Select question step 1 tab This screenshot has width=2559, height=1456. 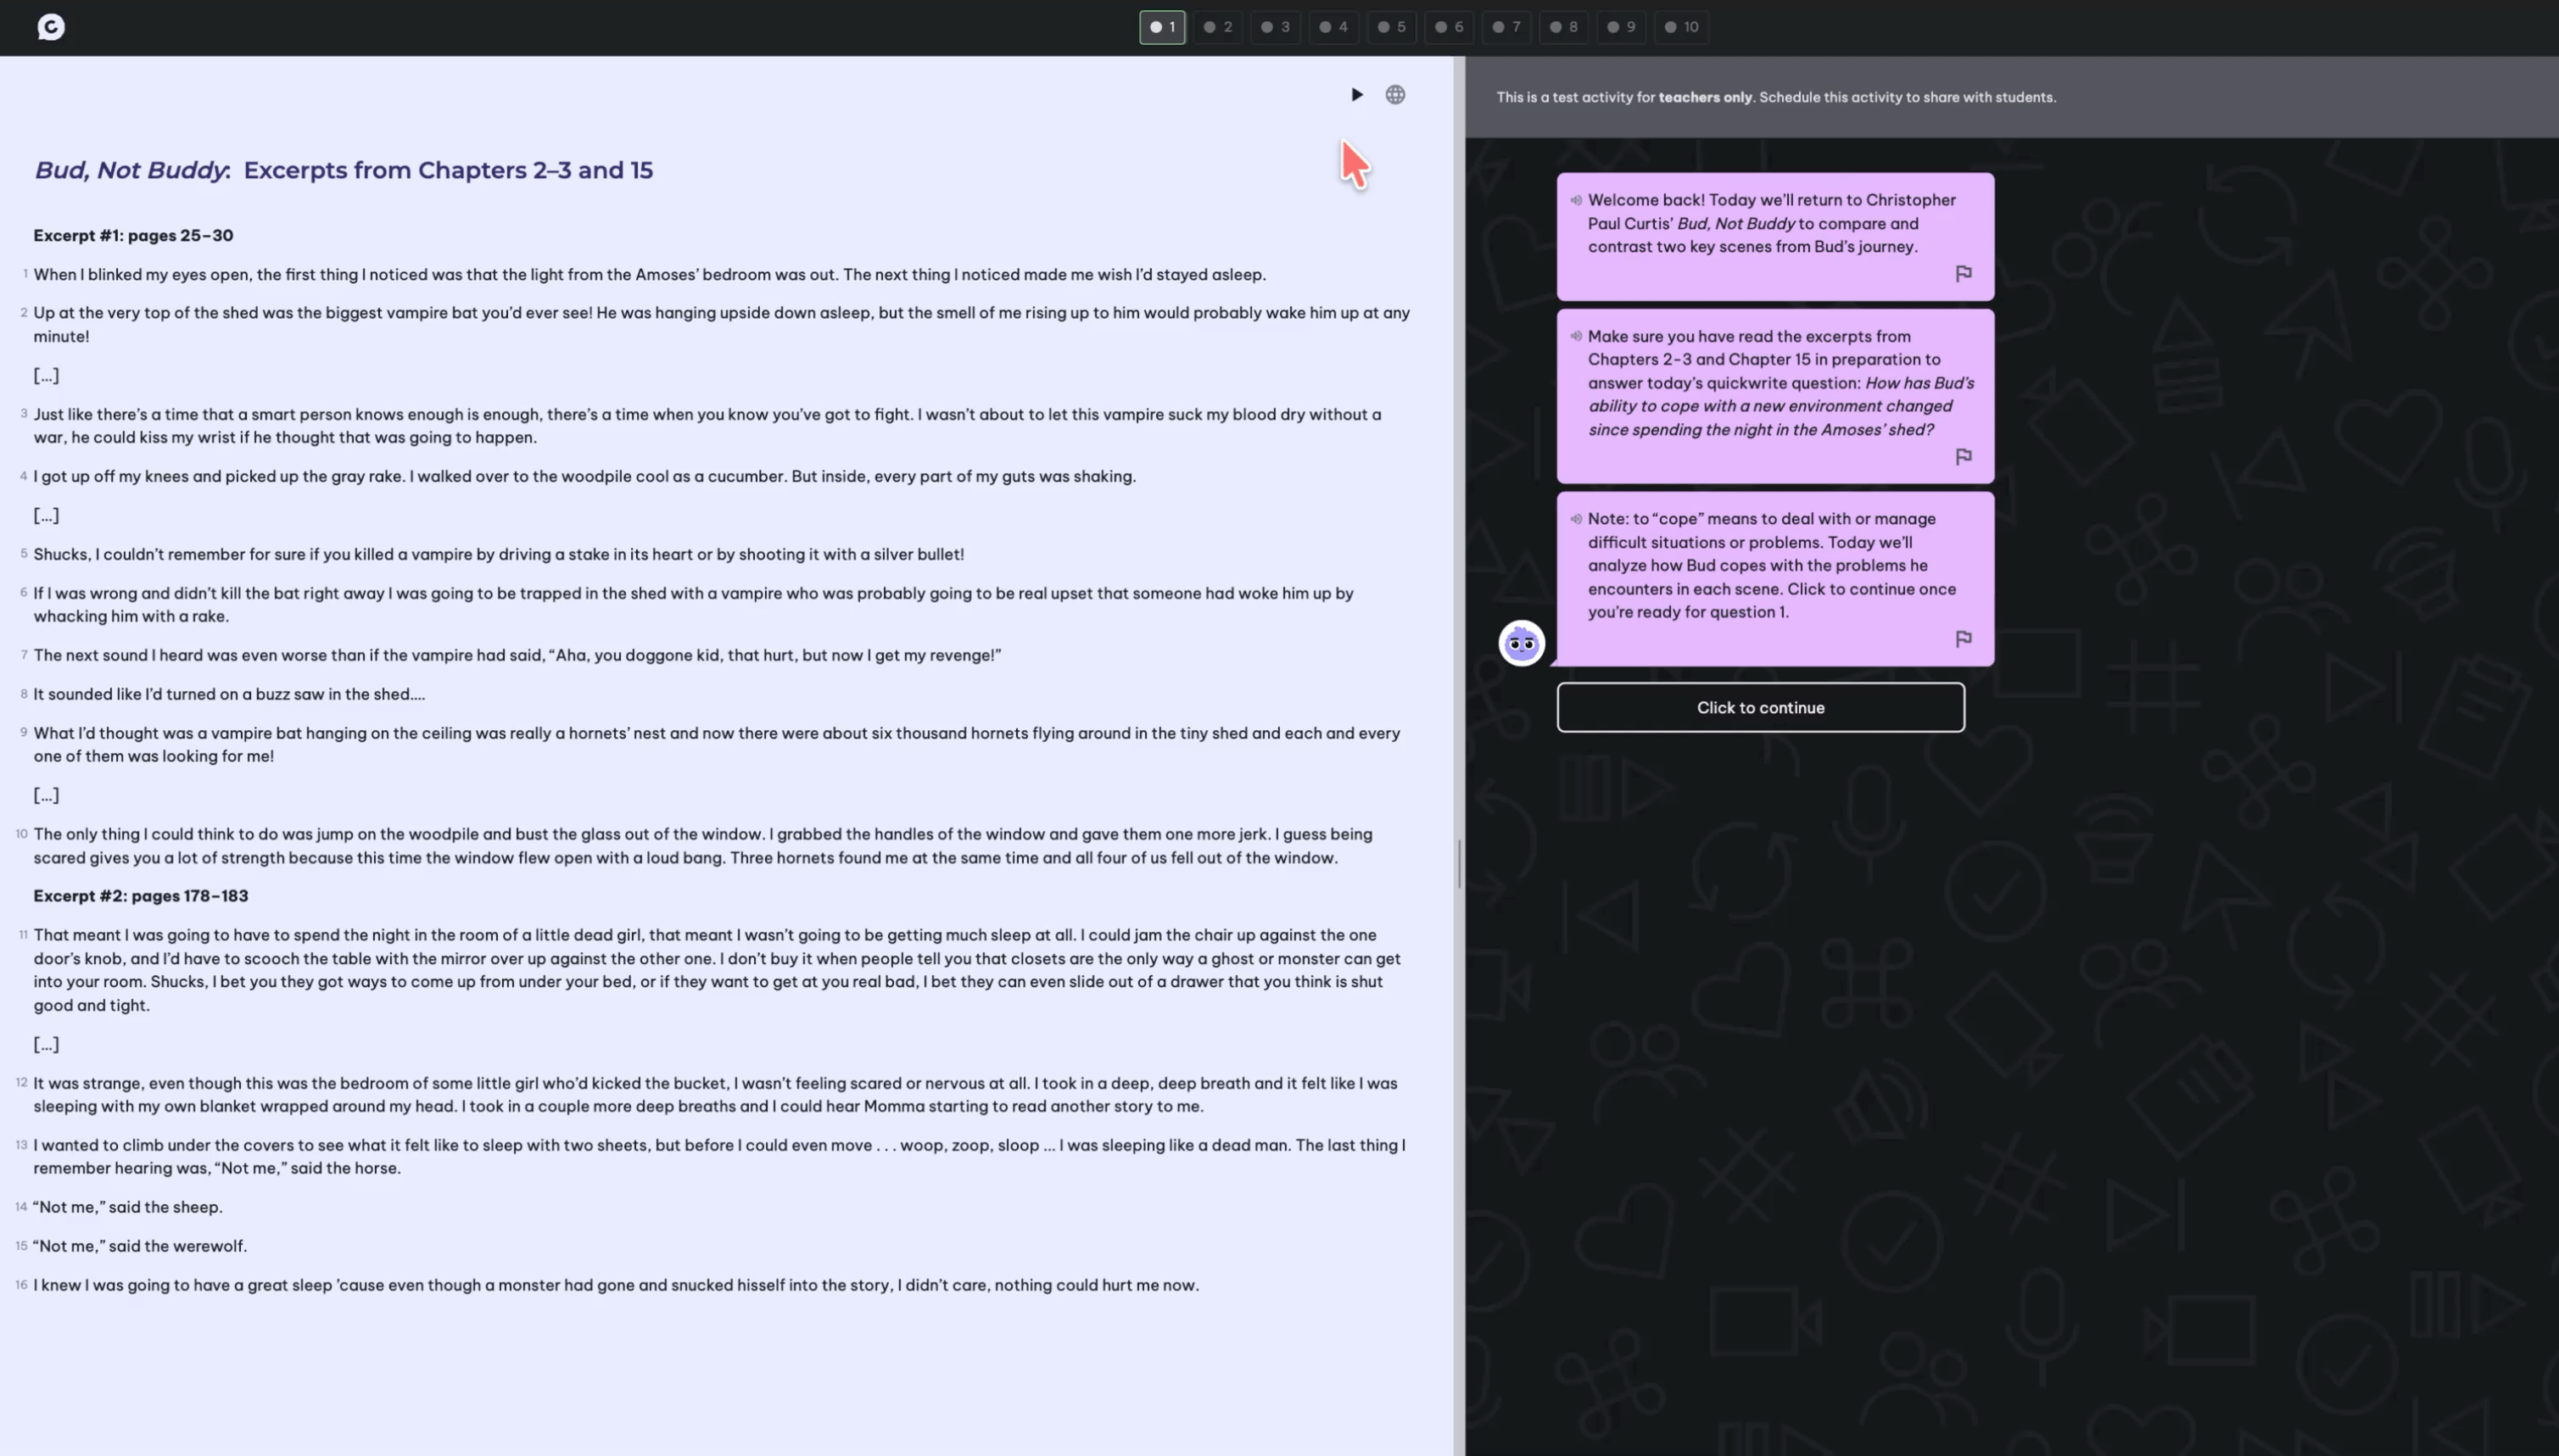[1162, 27]
